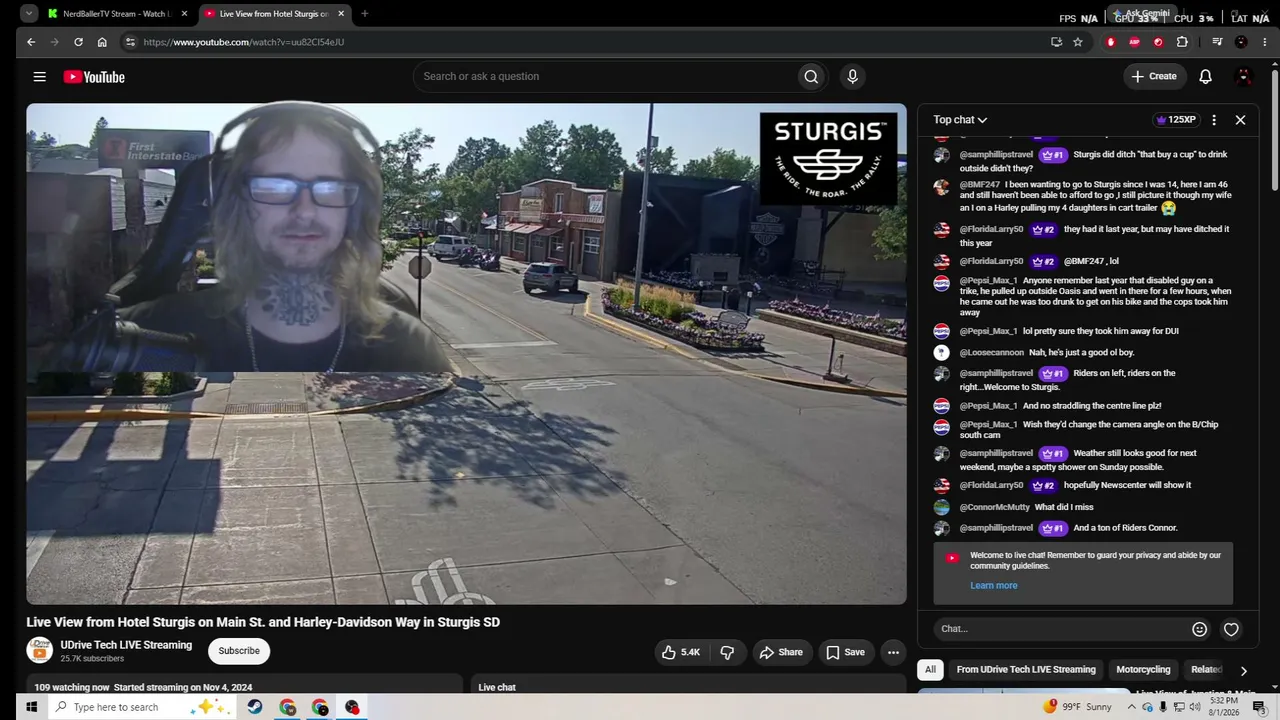Subscribe to UDrive Tech LIVE Streaming
Viewport: 1280px width, 720px height.
(x=239, y=651)
